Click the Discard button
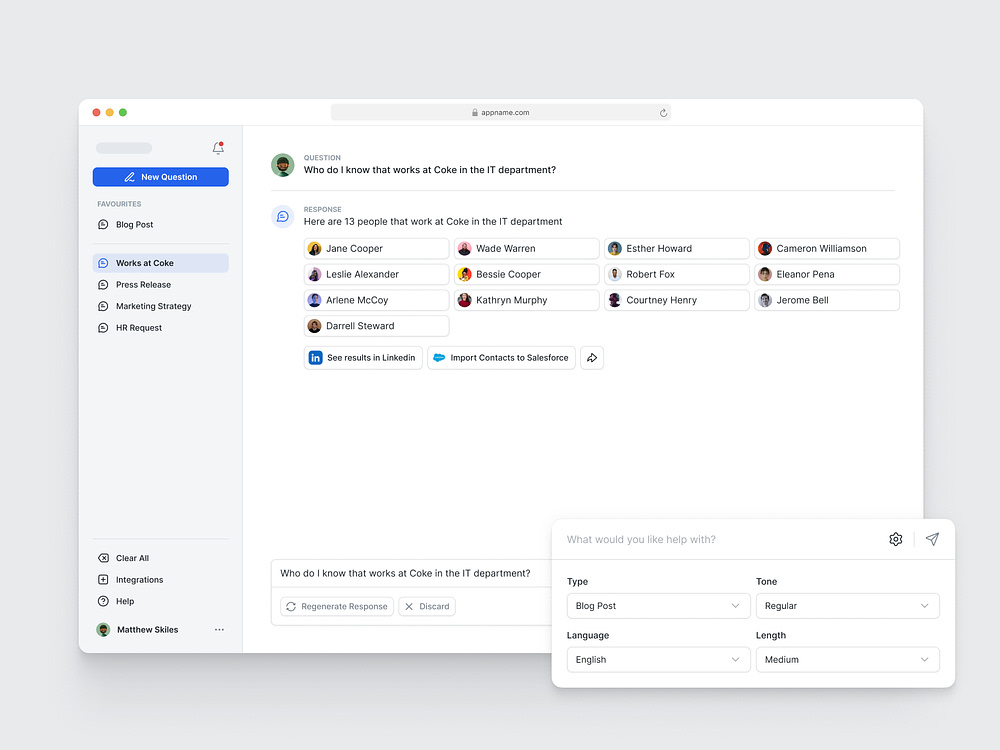1000x750 pixels. [427, 607]
